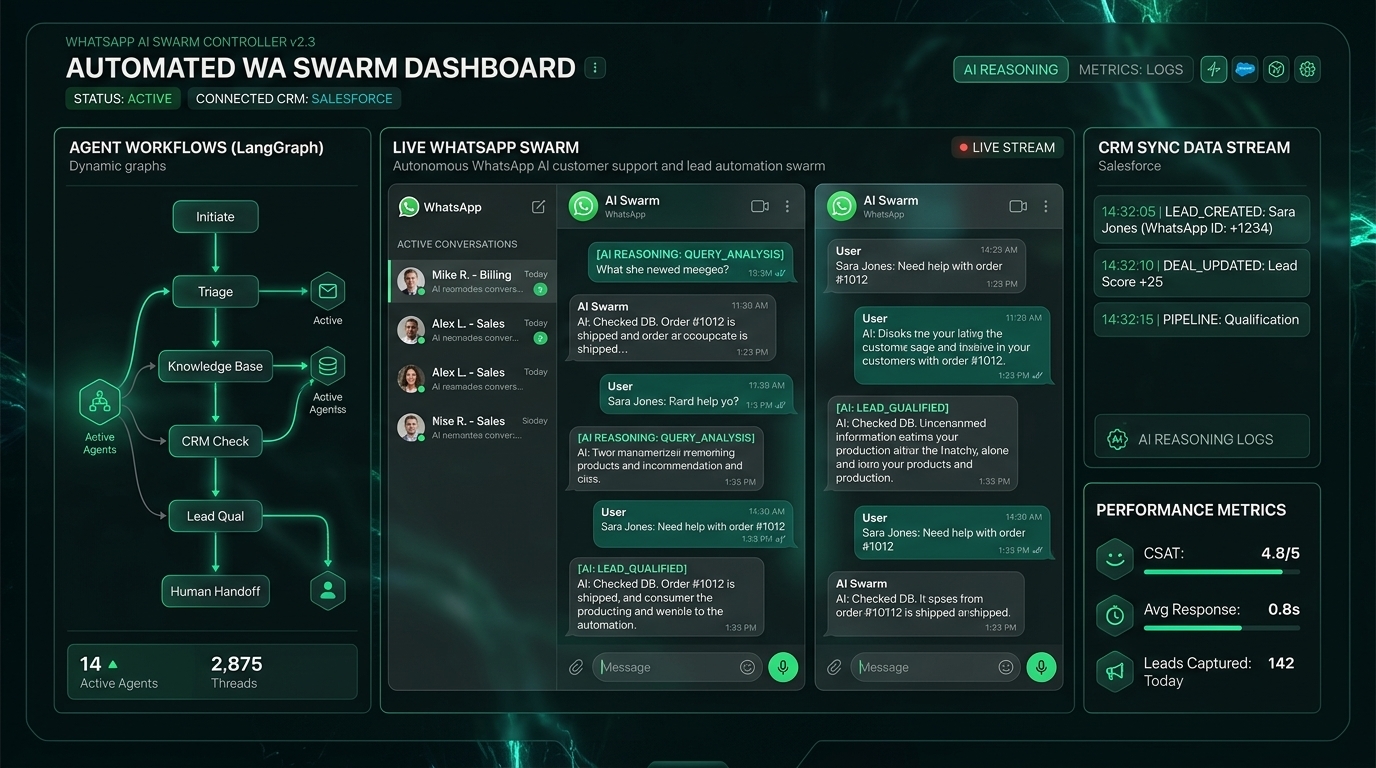This screenshot has width=1376, height=768.
Task: Click the CONNECTED CRM: SALESFORCE chip
Action: 294,99
